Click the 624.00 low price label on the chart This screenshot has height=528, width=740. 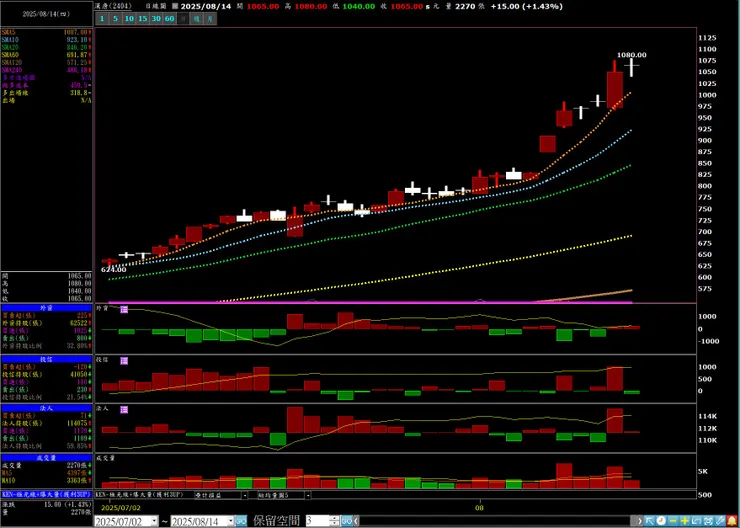[114, 269]
